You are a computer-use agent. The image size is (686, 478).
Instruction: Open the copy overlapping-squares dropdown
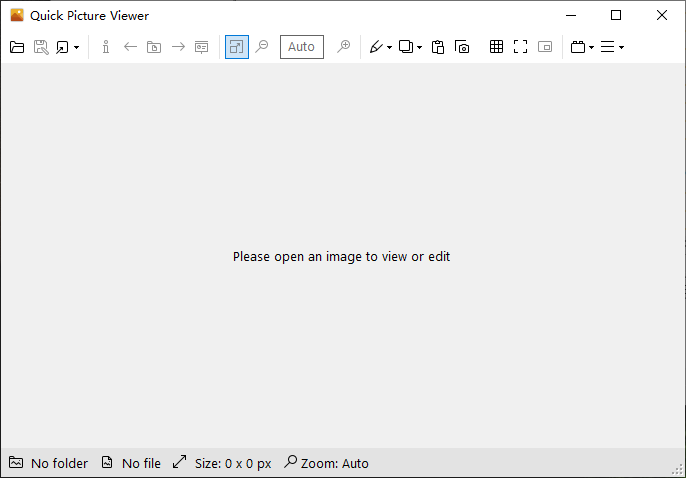[x=410, y=47]
